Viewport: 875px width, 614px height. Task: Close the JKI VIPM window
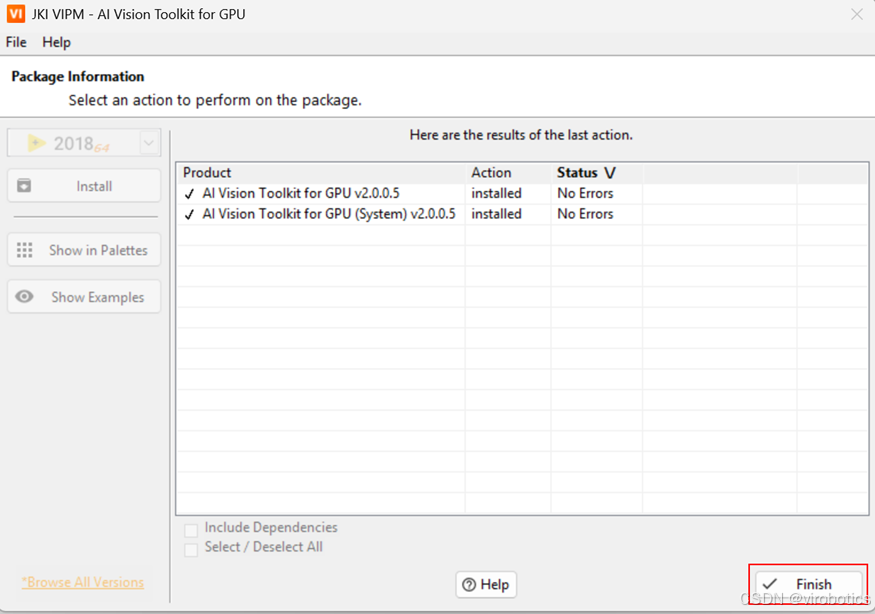[857, 14]
